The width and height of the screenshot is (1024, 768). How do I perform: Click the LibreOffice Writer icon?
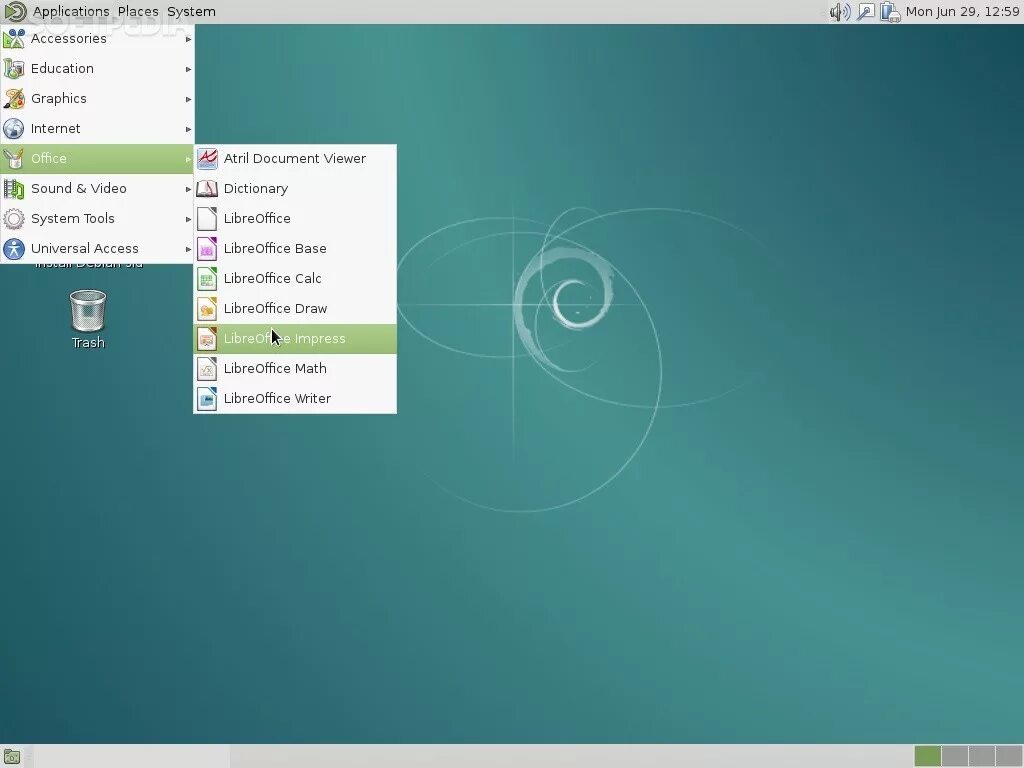(207, 399)
